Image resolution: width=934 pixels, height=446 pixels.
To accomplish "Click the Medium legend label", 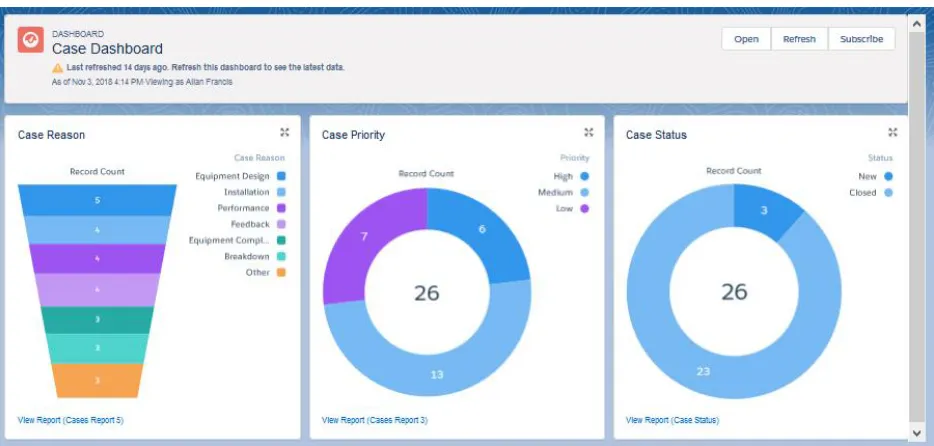I will click(x=555, y=192).
